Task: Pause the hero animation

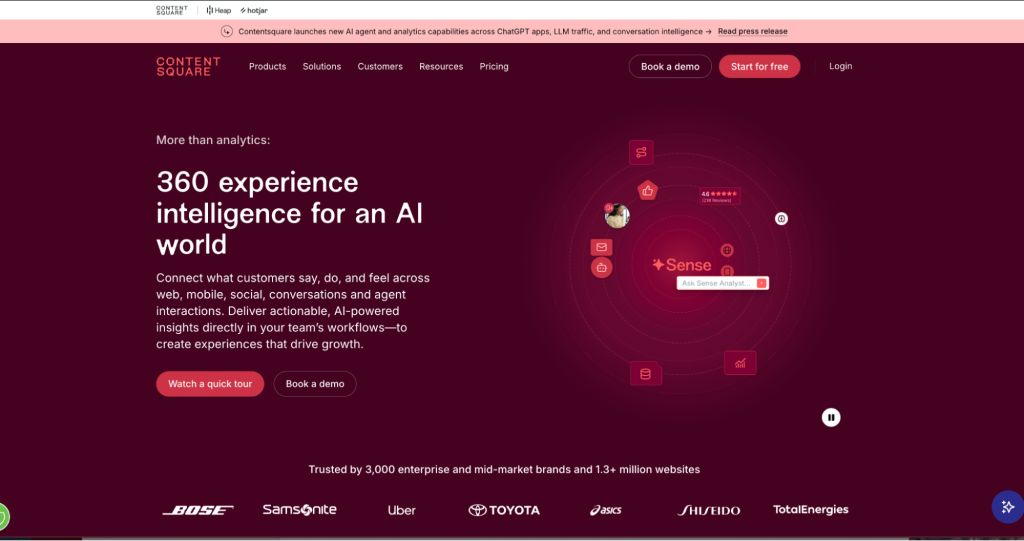Action: [x=831, y=417]
